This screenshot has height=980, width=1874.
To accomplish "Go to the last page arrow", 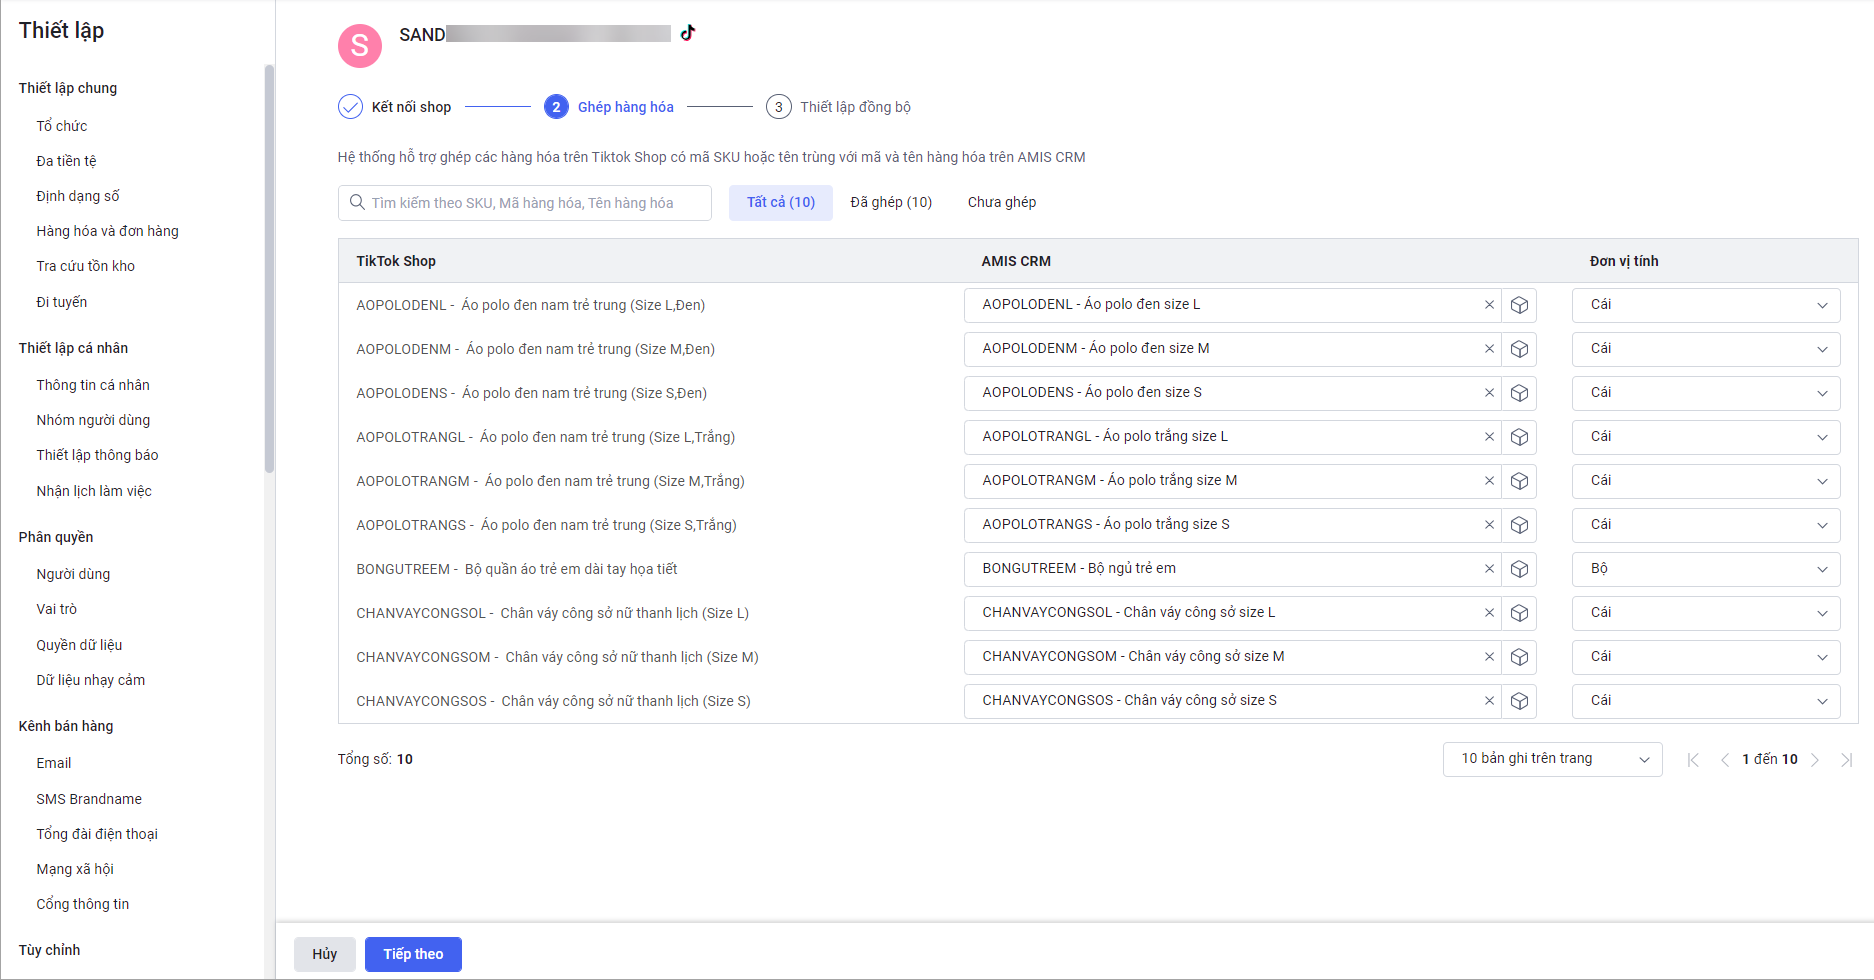I will click(1846, 760).
